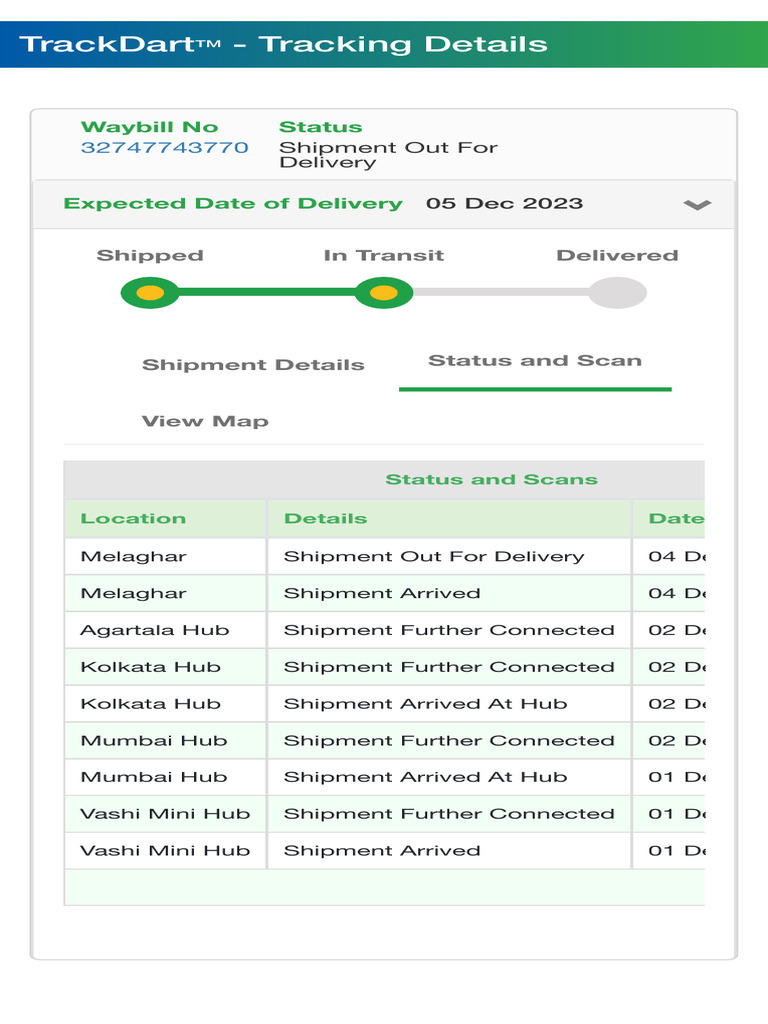Click the Expected Date of Delivery label
This screenshot has height=1024, width=768.
(233, 204)
